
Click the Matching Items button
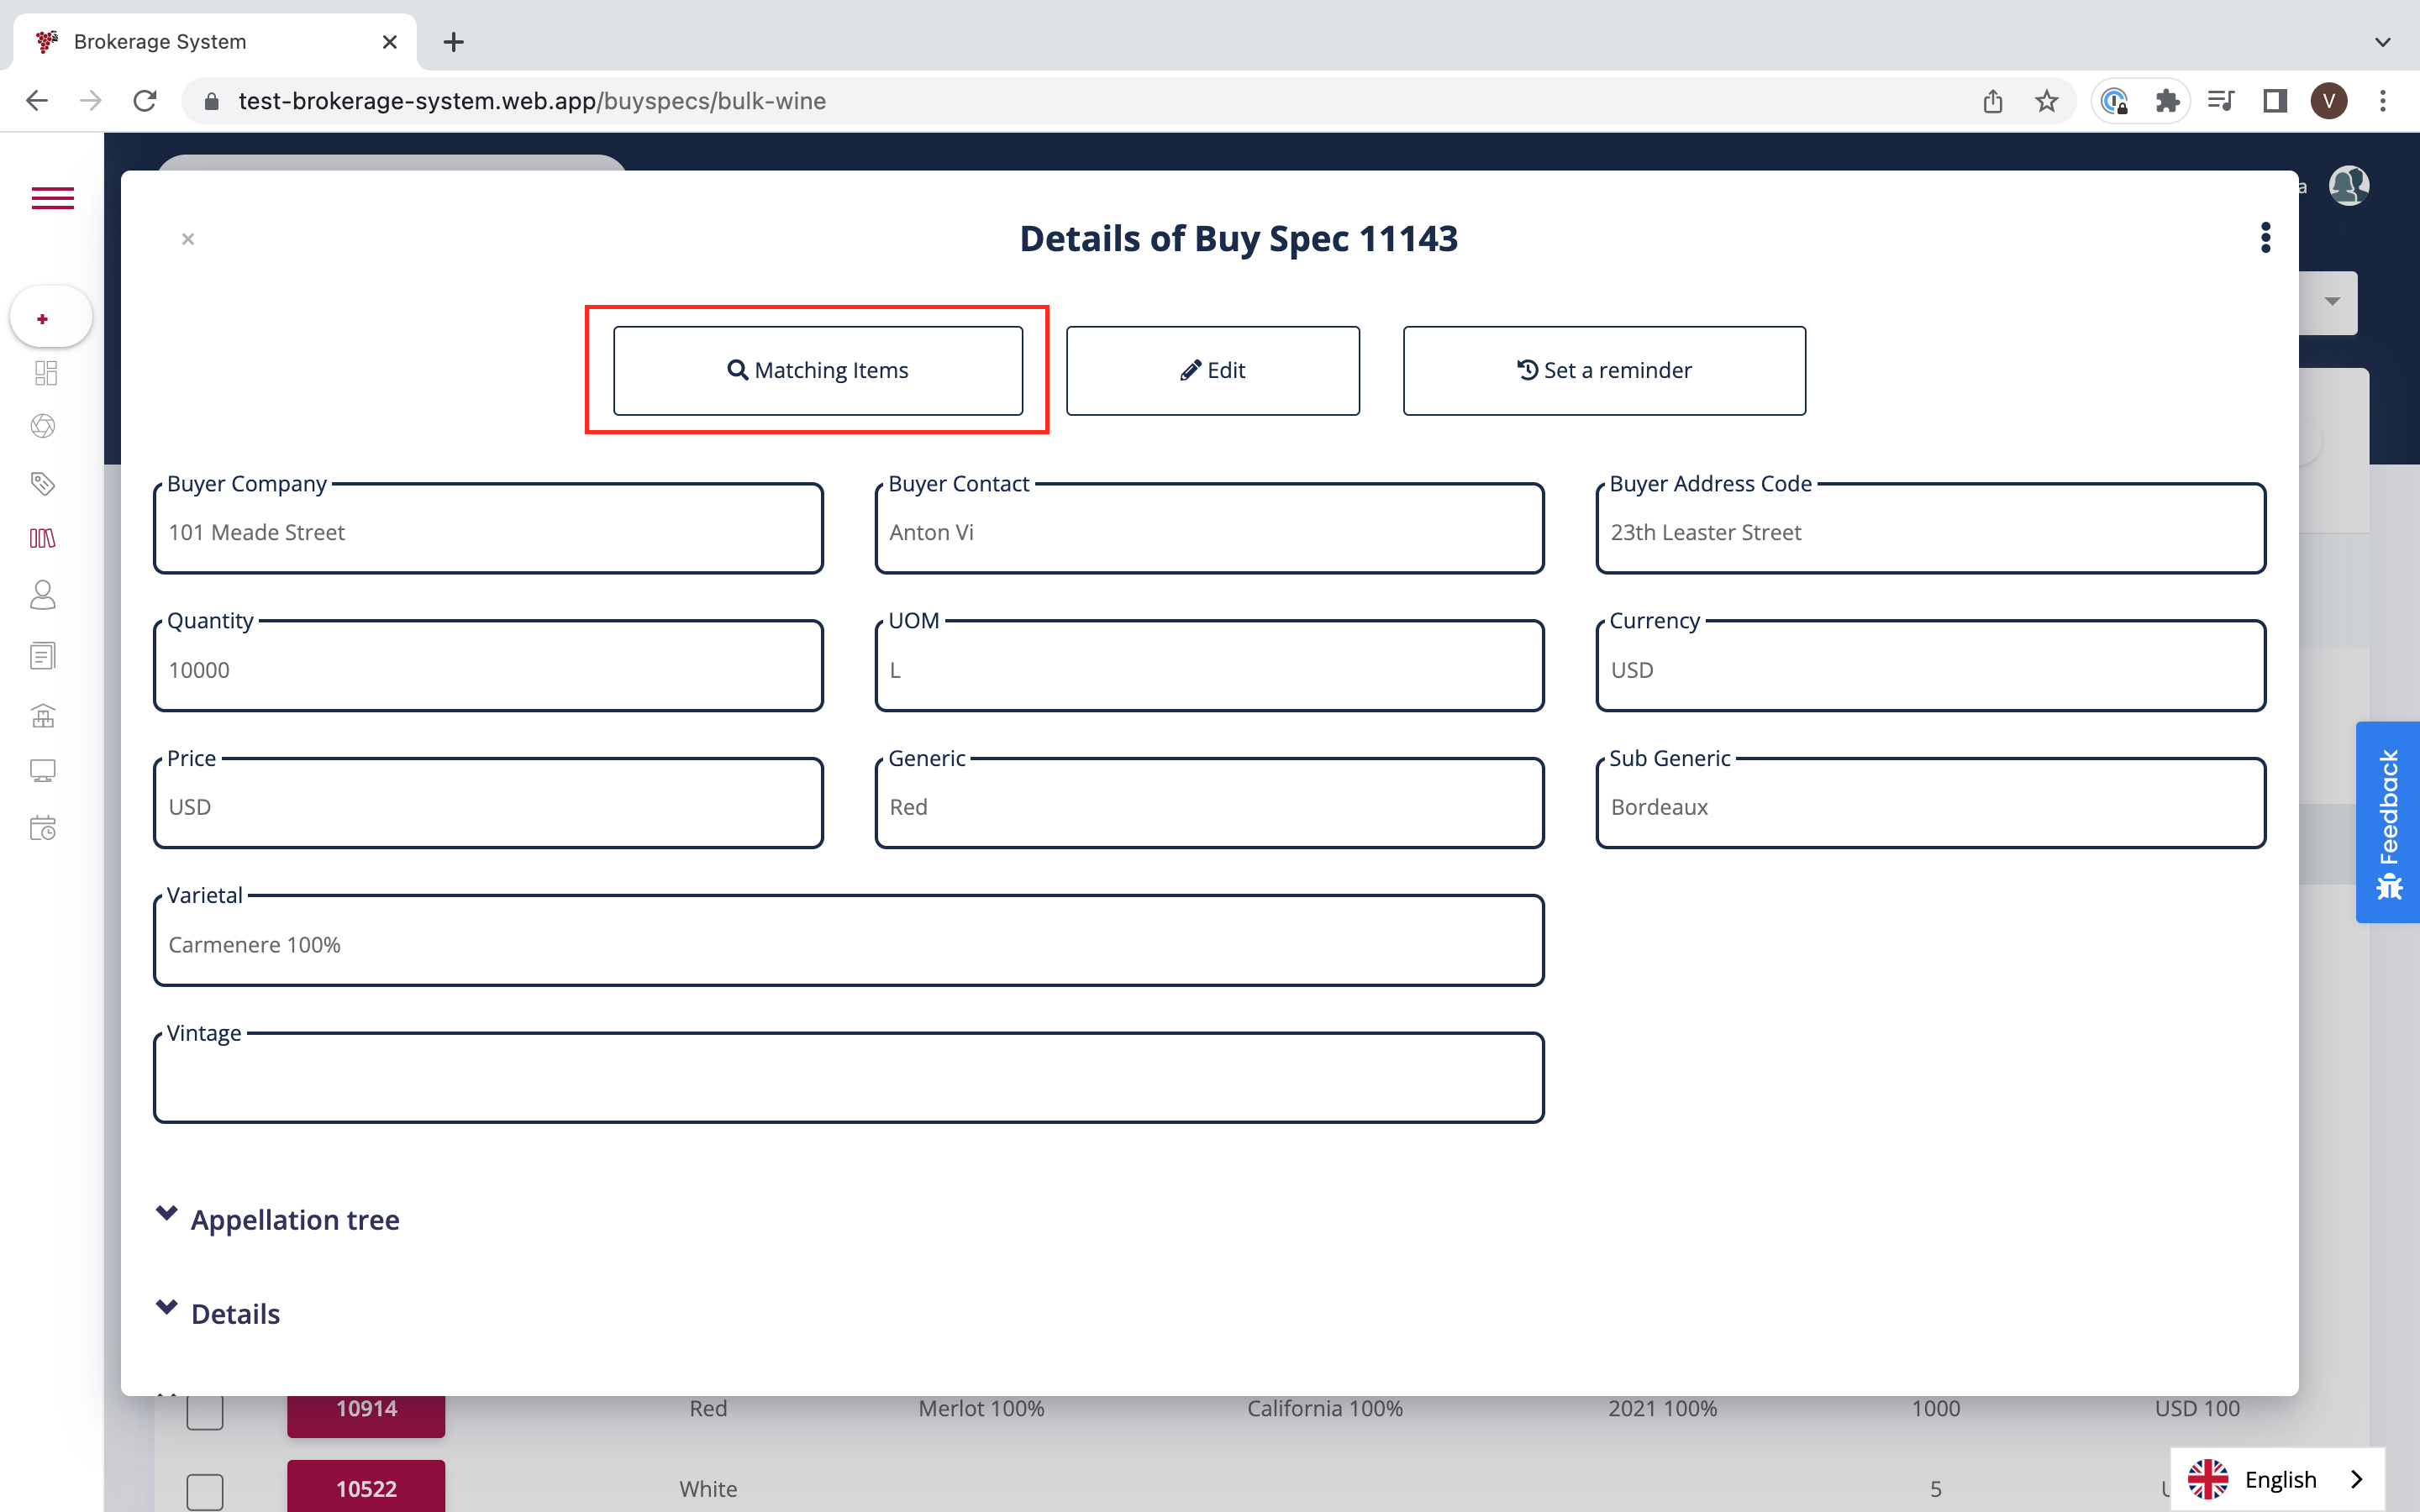[x=817, y=370]
